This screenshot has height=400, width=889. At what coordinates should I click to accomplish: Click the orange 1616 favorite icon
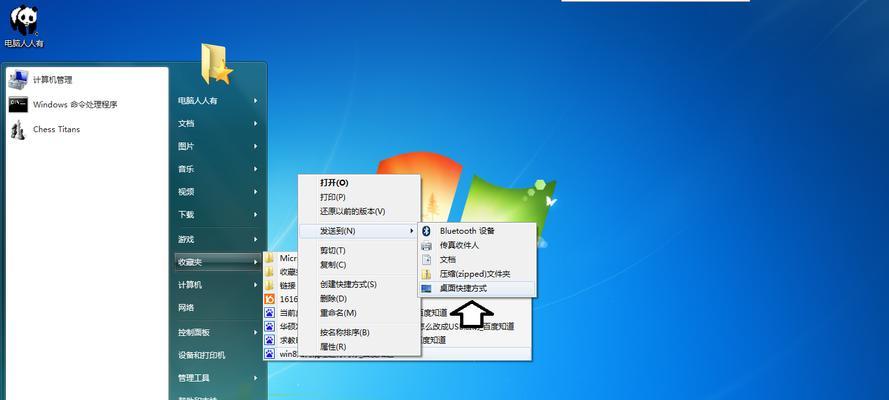(270, 299)
